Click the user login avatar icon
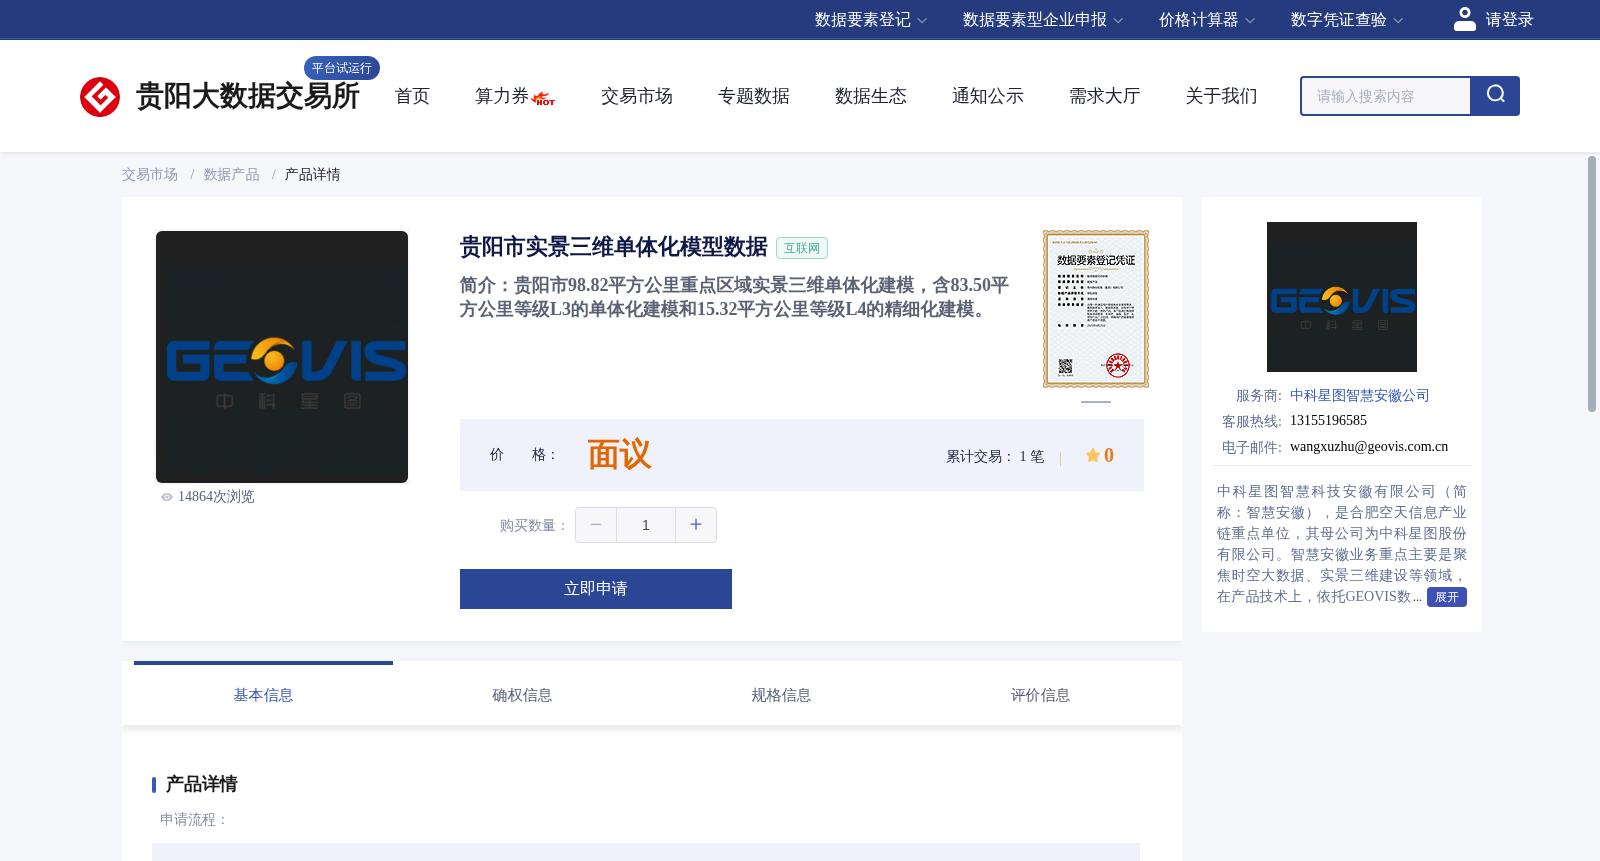The width and height of the screenshot is (1600, 861). coord(1465,19)
